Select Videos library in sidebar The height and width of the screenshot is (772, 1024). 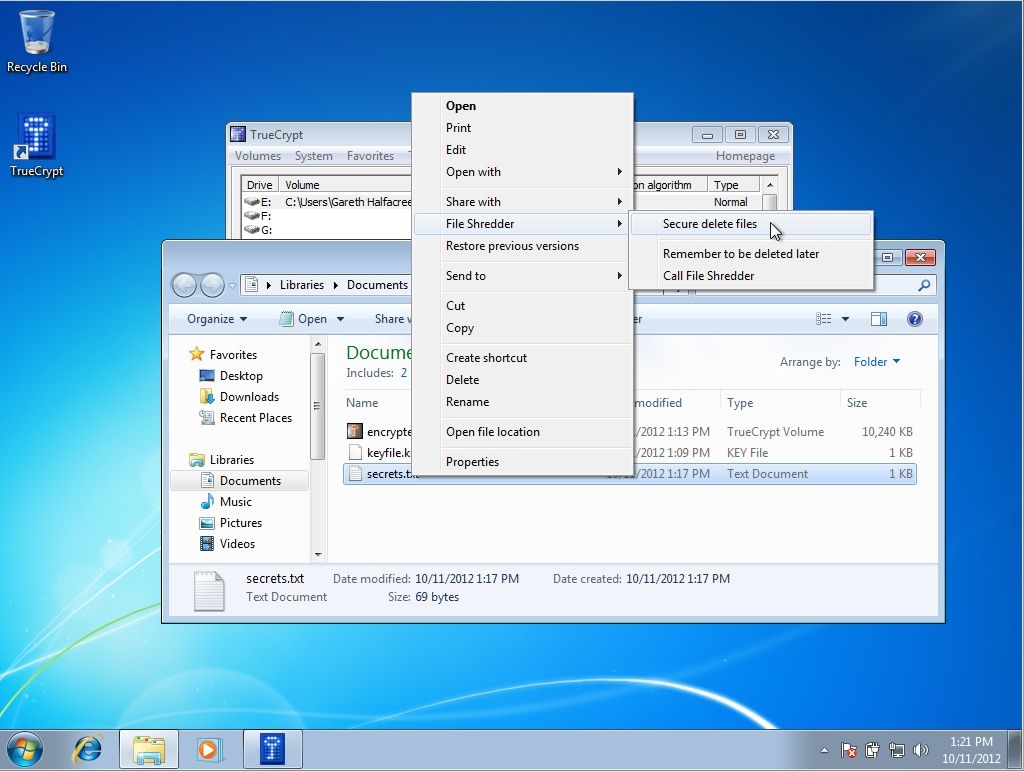click(x=227, y=543)
